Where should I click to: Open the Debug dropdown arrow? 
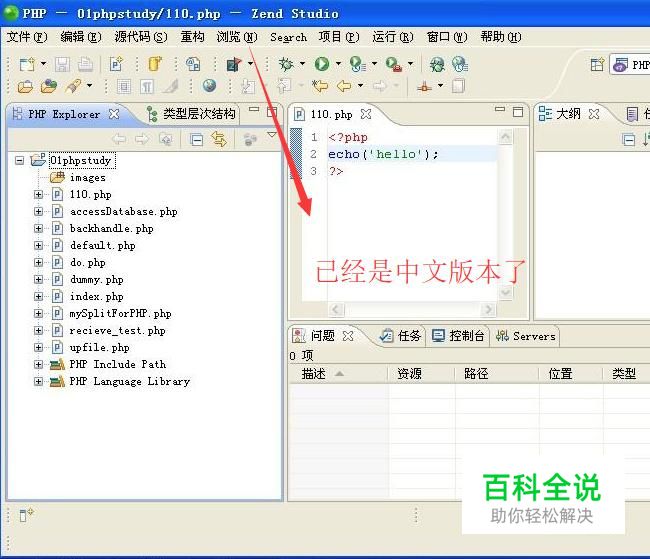pos(302,64)
